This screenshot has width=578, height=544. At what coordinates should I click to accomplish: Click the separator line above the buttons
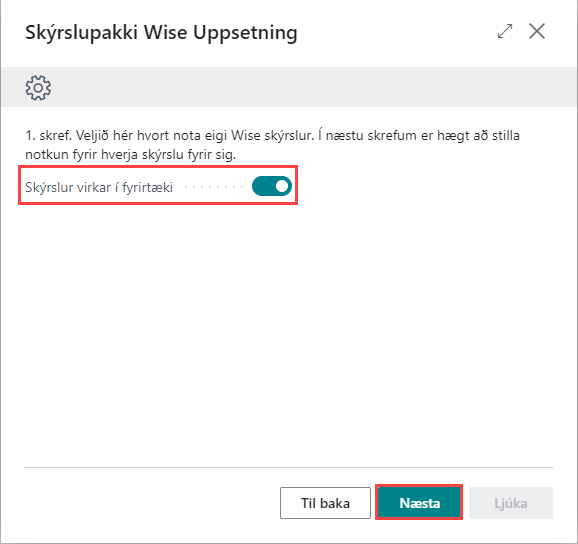pos(289,467)
